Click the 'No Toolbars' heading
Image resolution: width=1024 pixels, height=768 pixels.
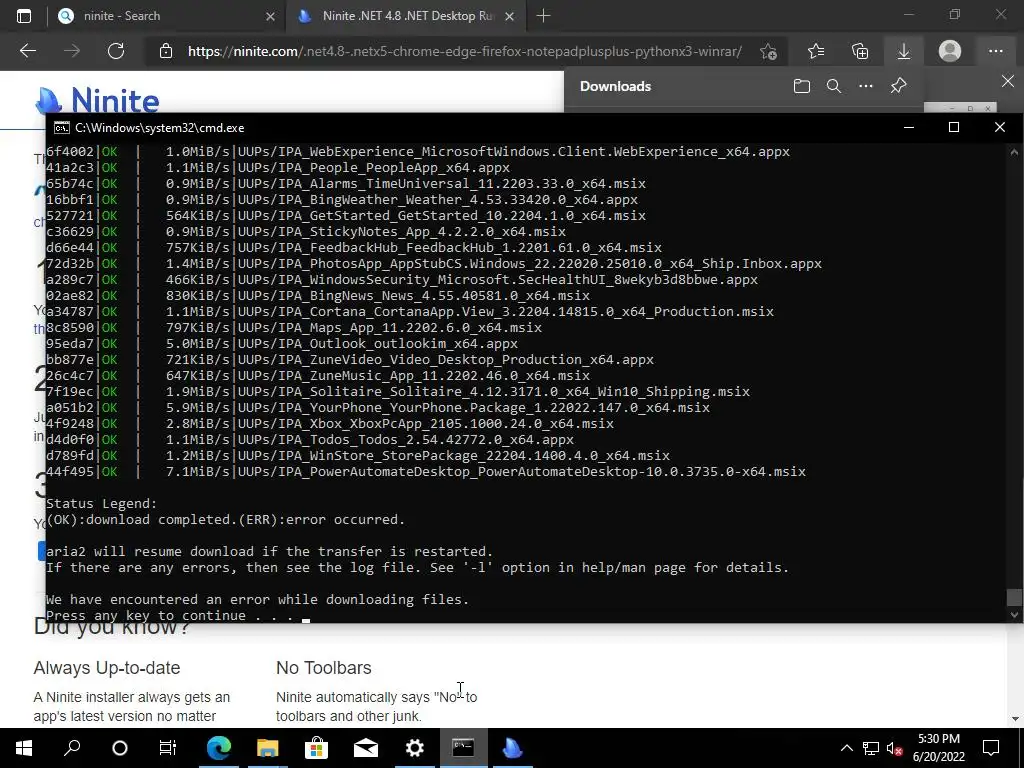[323, 667]
